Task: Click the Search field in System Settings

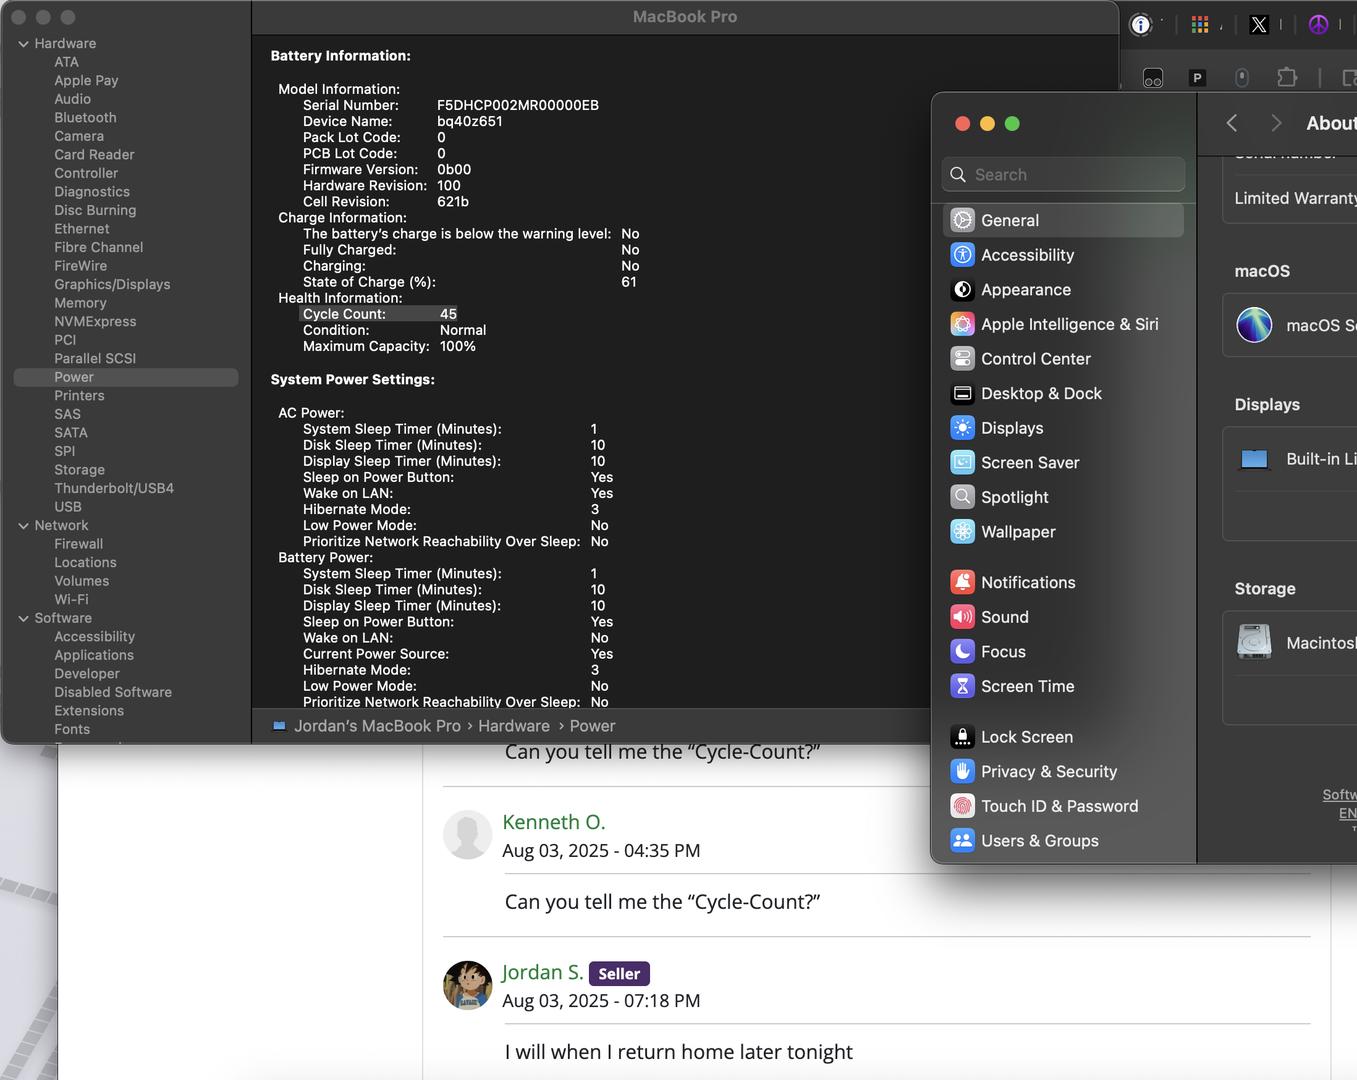Action: pos(1063,174)
